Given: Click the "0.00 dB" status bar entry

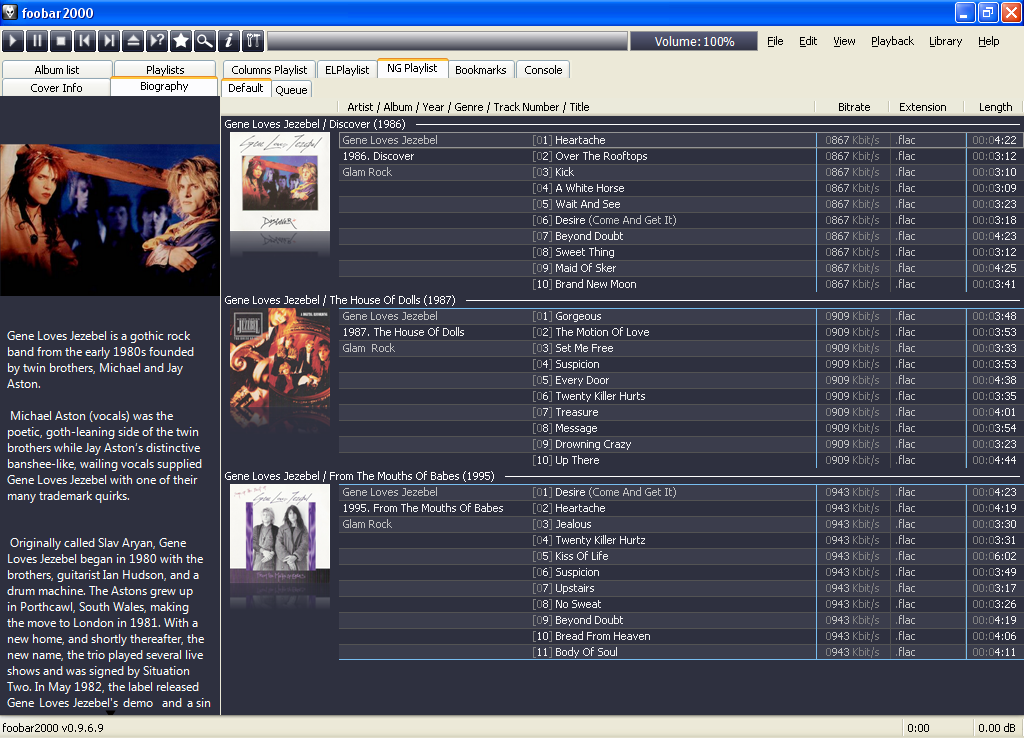Looking at the screenshot, I should pyautogui.click(x=996, y=728).
